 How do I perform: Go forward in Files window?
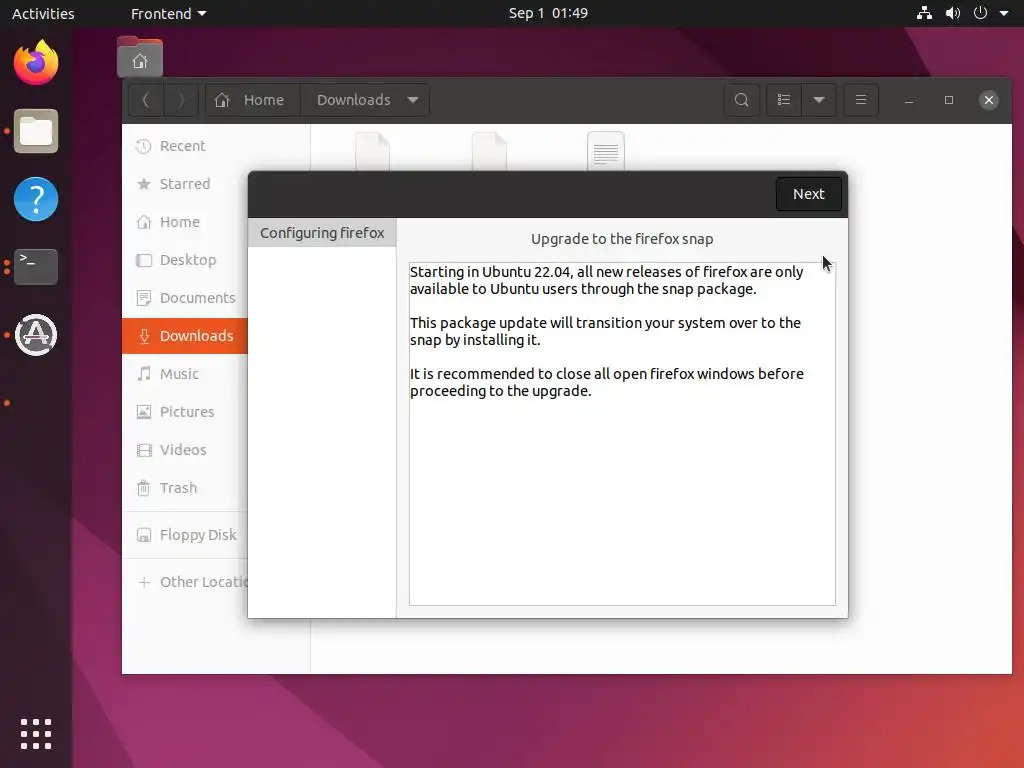tap(181, 100)
